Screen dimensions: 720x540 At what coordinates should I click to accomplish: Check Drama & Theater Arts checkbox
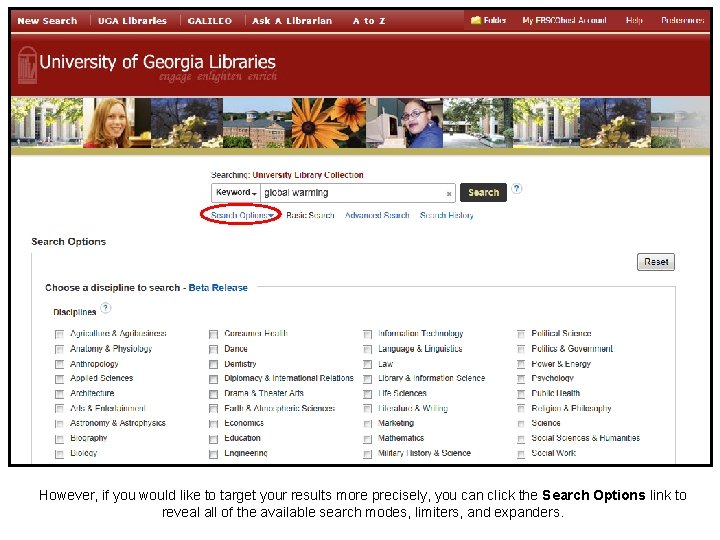pos(213,394)
